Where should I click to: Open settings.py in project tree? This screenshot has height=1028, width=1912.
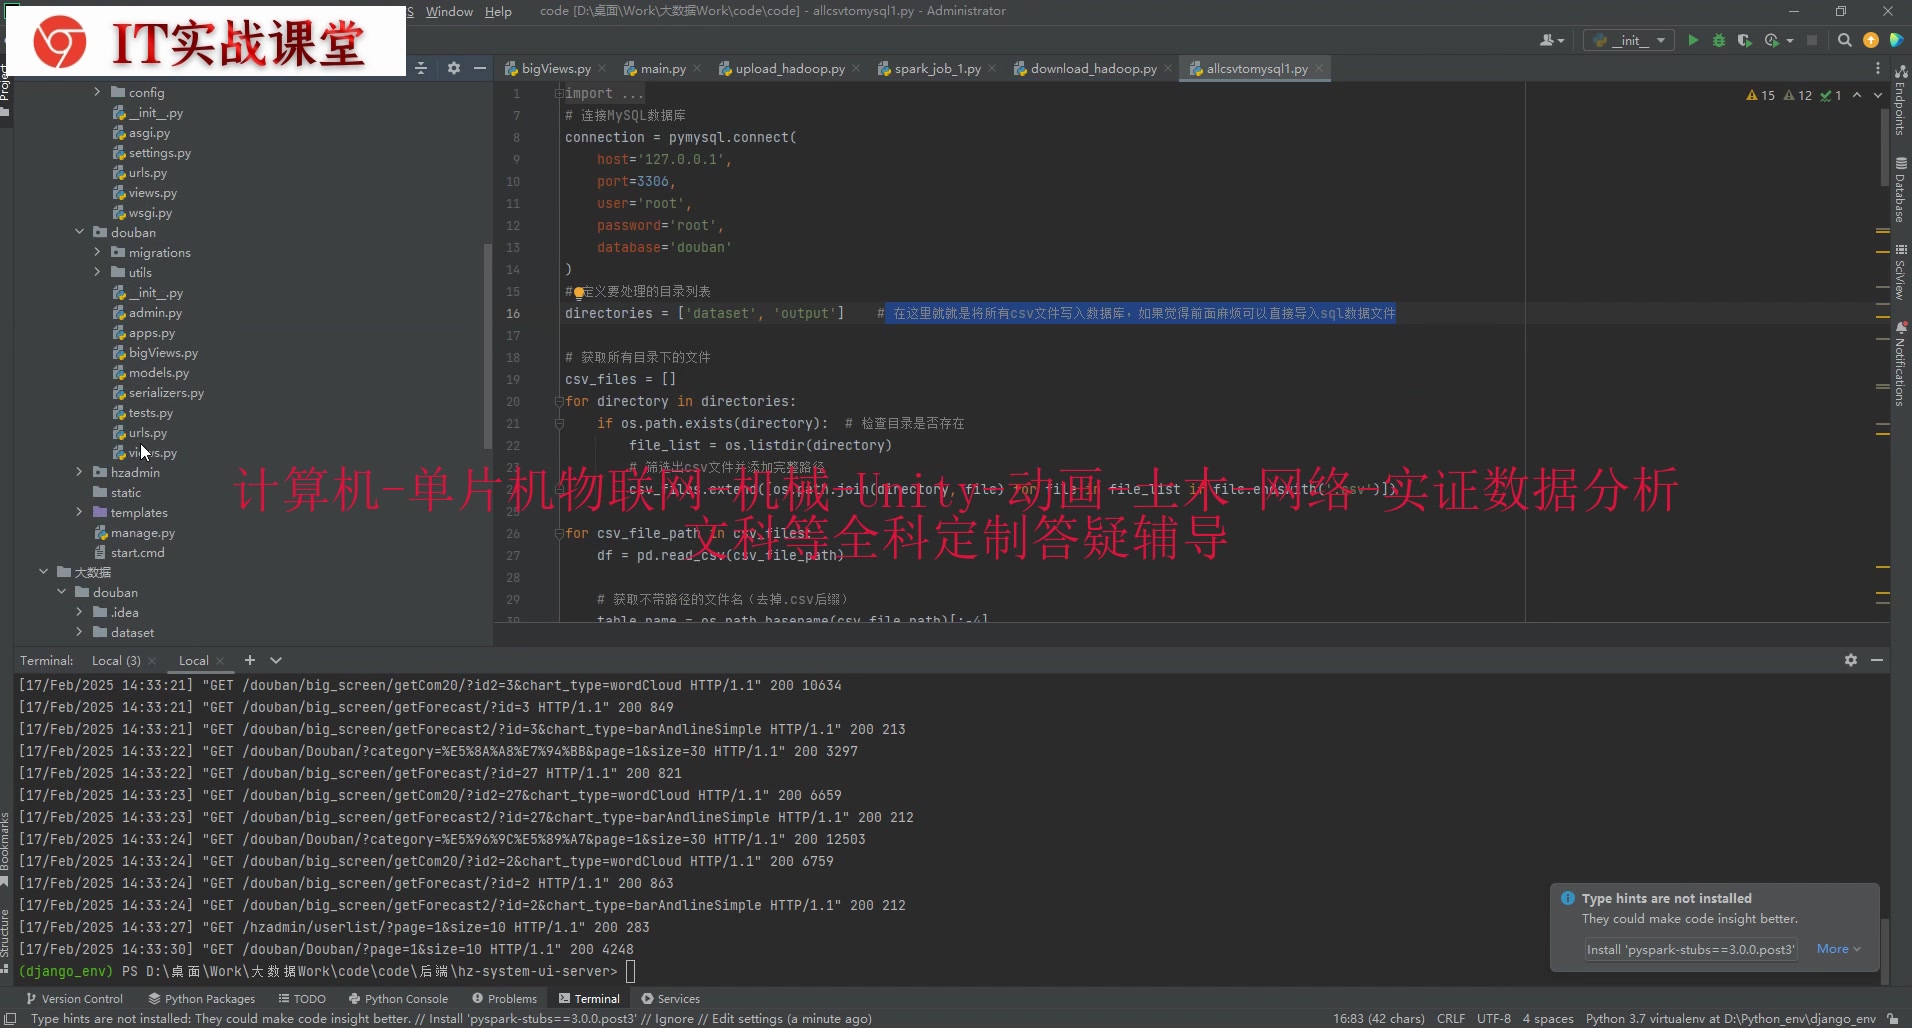160,153
